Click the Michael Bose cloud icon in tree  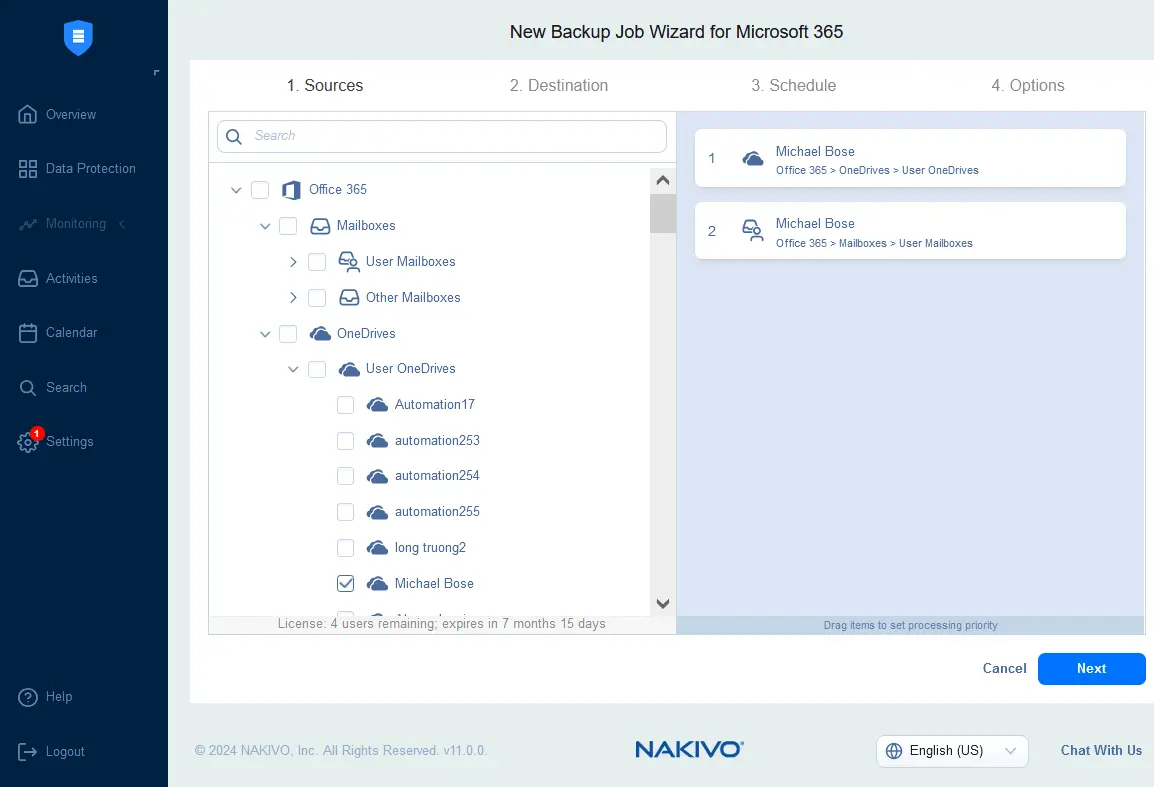click(378, 584)
